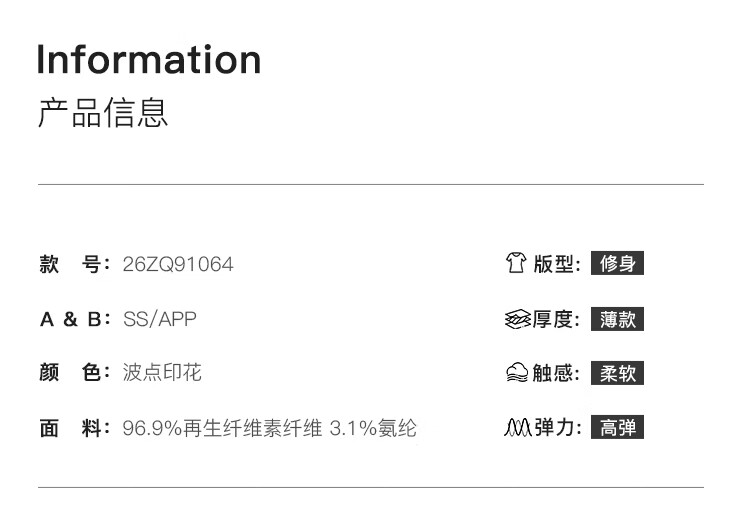Select the 修身 fit badge

pos(617,264)
